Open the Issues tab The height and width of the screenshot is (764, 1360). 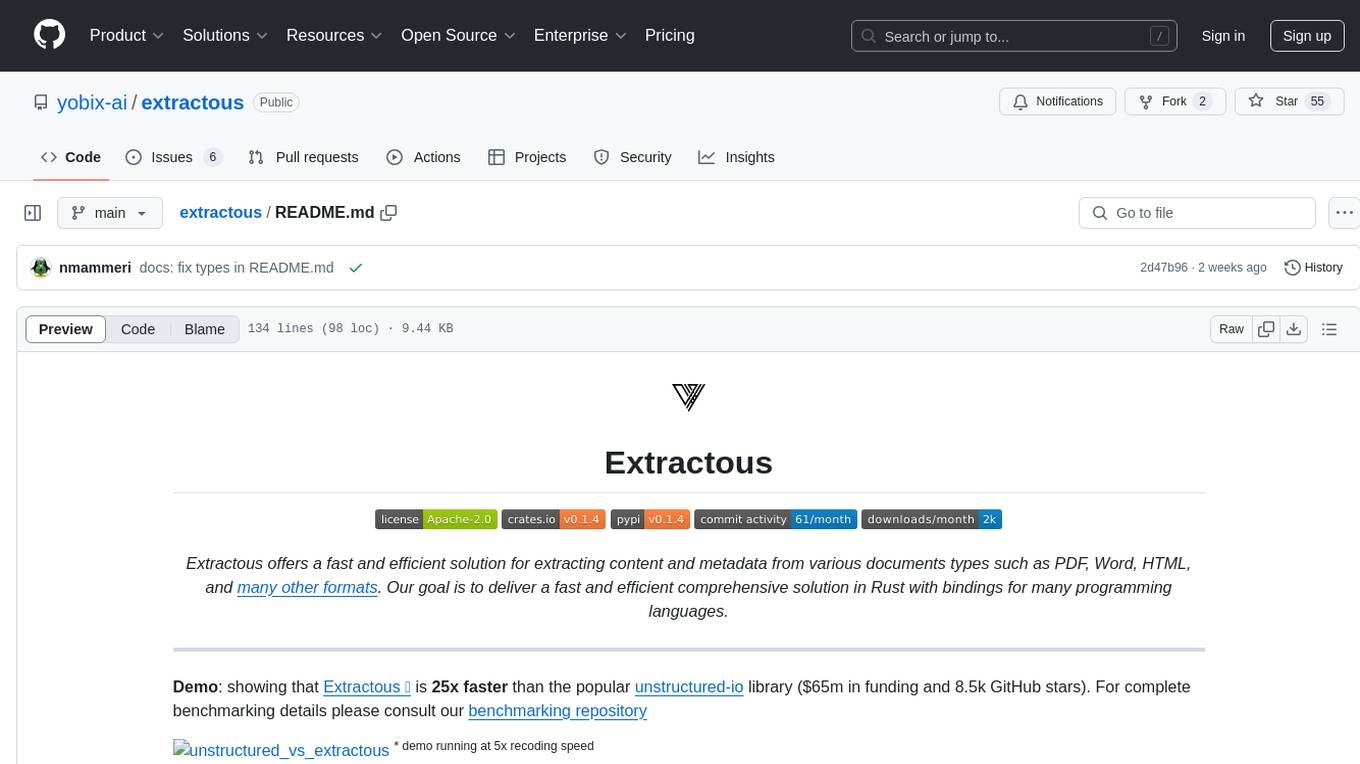(173, 157)
